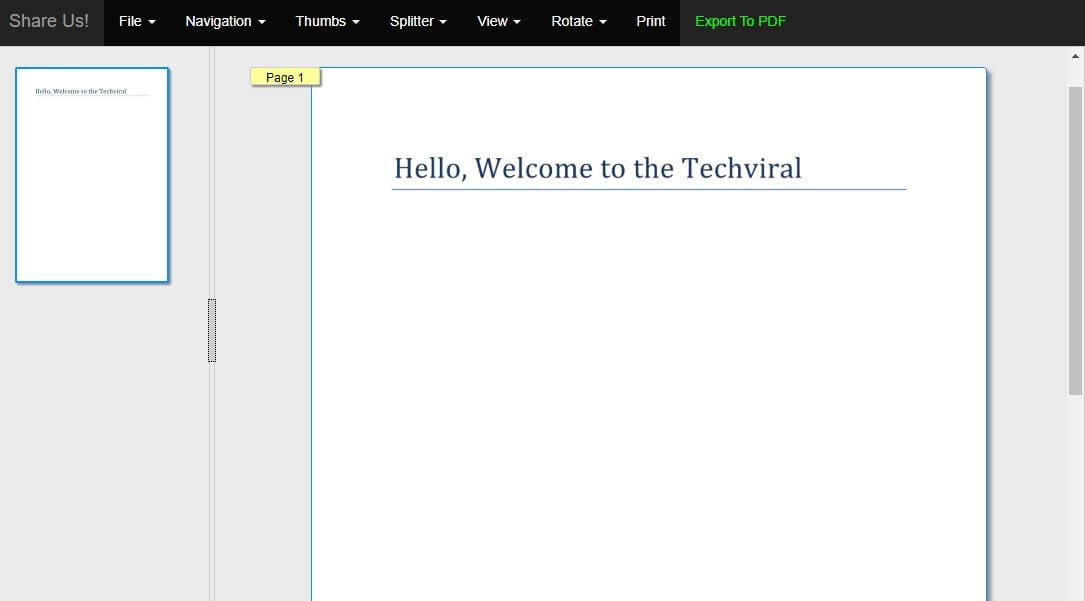1085x601 pixels.
Task: Open the Rotate dropdown menu
Action: [578, 21]
